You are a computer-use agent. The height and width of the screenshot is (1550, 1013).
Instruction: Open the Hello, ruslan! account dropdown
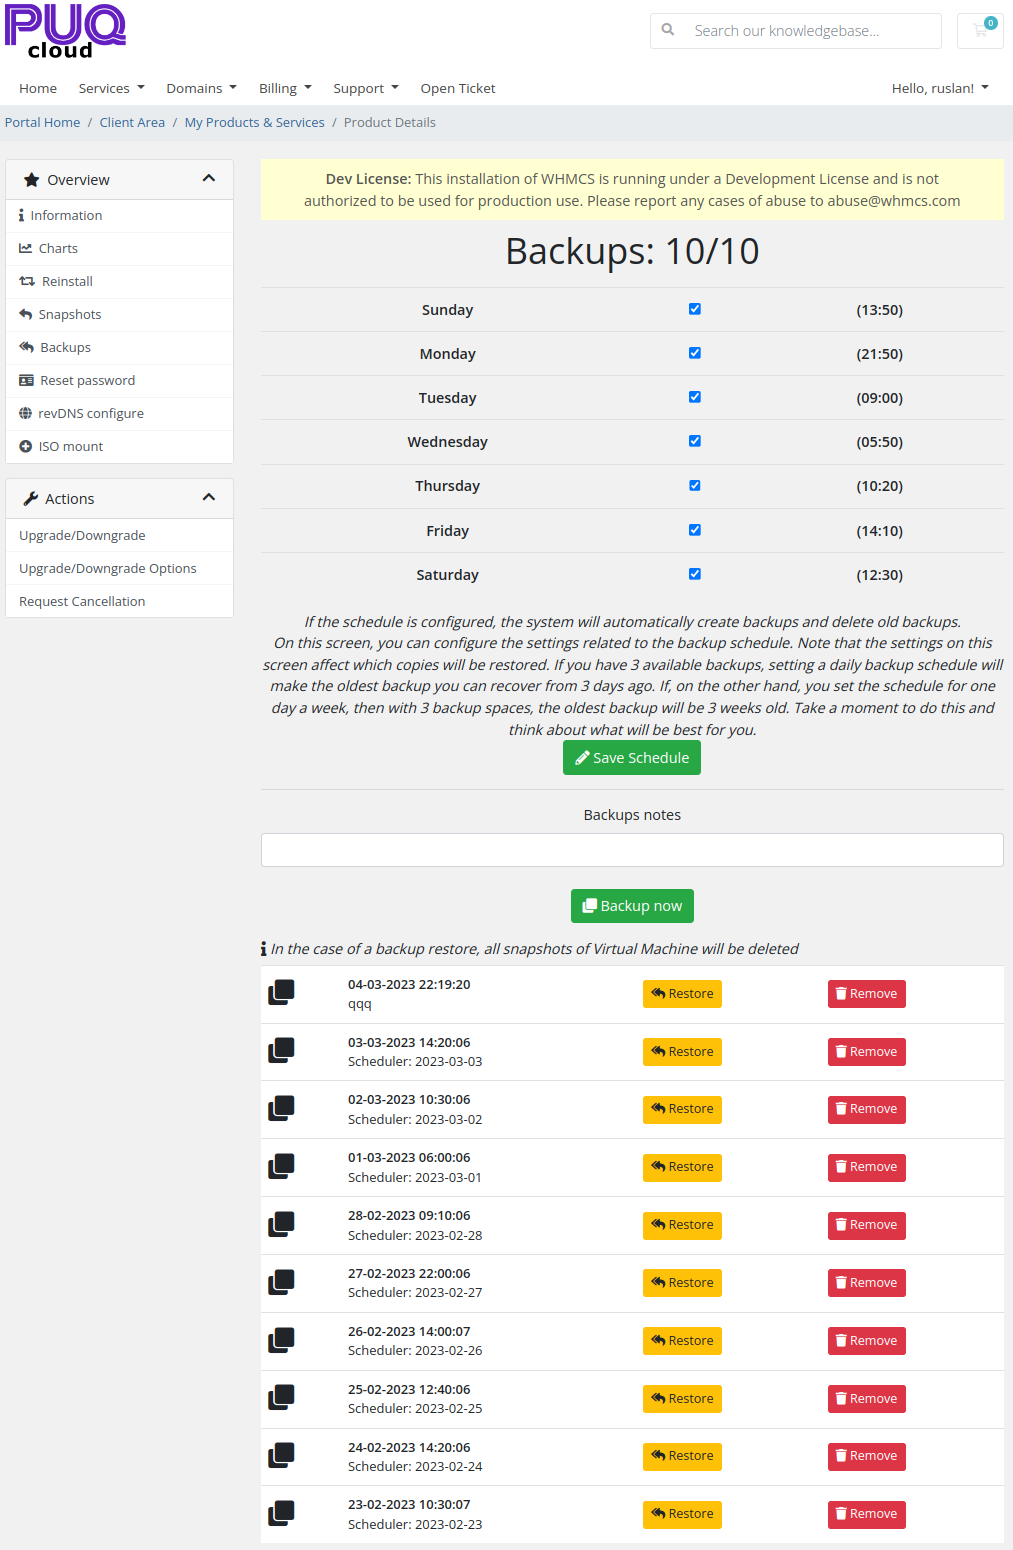pos(940,88)
